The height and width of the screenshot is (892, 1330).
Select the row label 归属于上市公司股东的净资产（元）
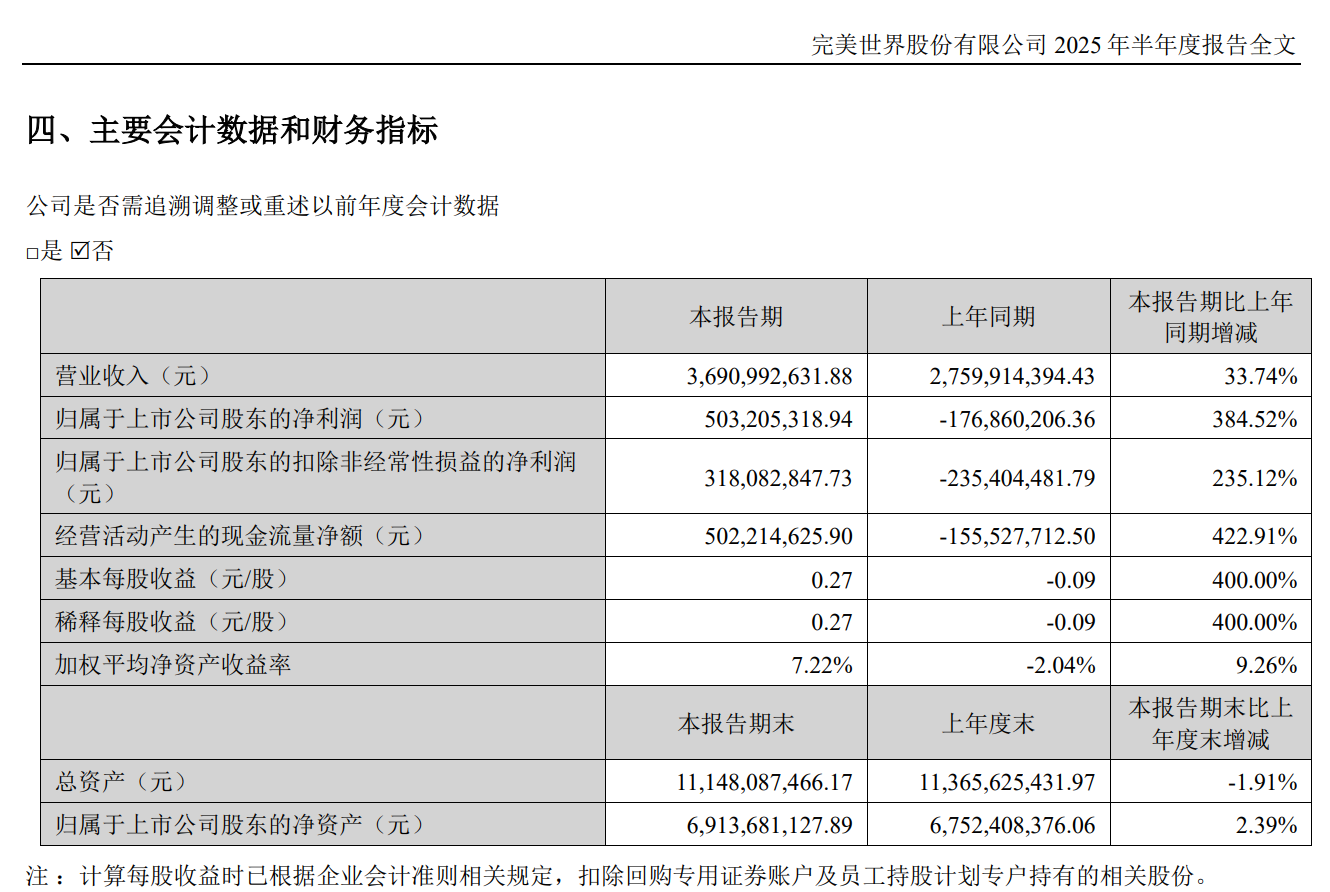240,824
